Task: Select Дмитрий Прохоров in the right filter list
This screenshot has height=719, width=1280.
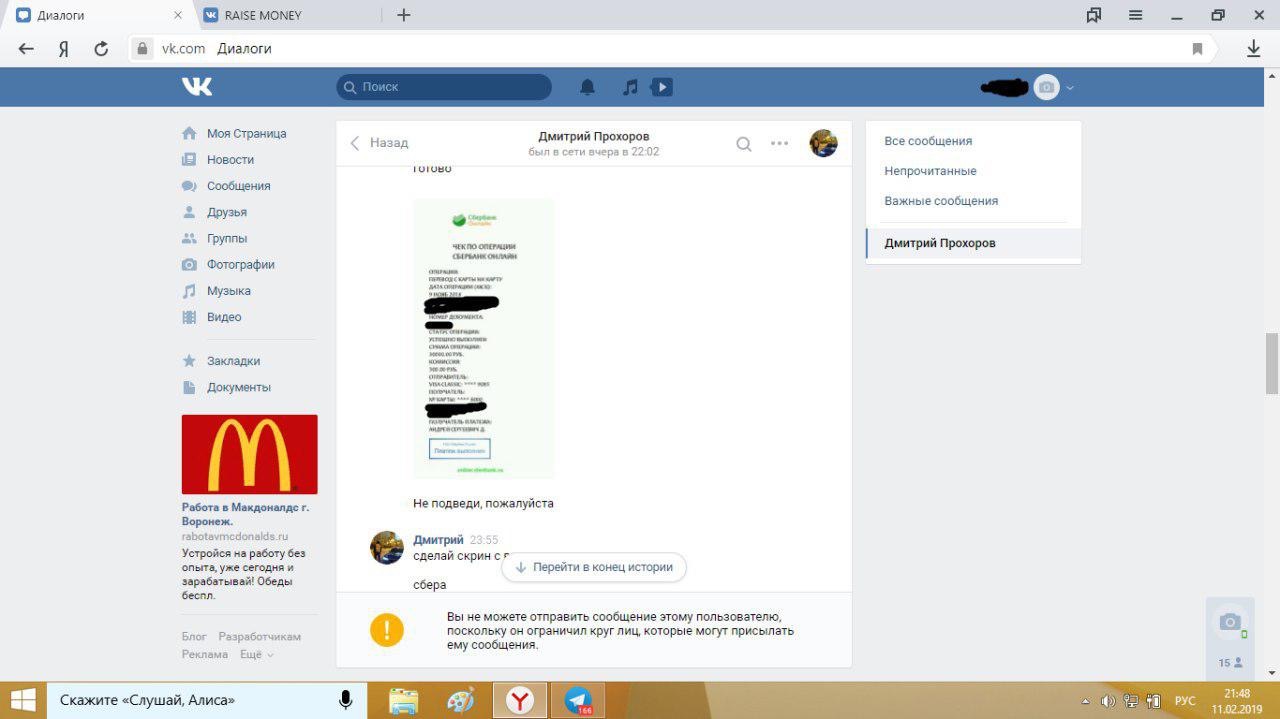Action: click(973, 243)
